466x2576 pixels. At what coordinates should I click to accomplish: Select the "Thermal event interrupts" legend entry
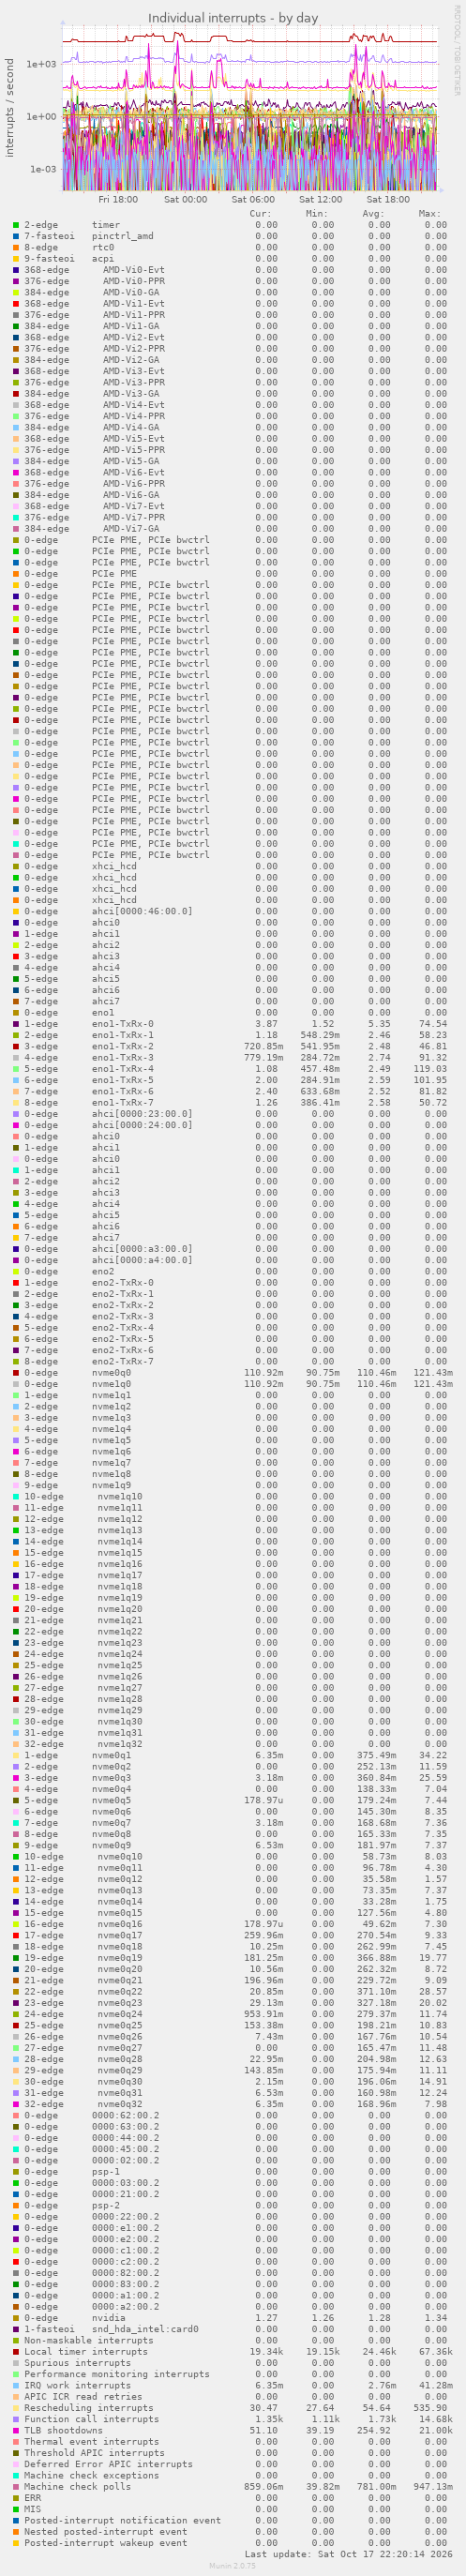92,2441
